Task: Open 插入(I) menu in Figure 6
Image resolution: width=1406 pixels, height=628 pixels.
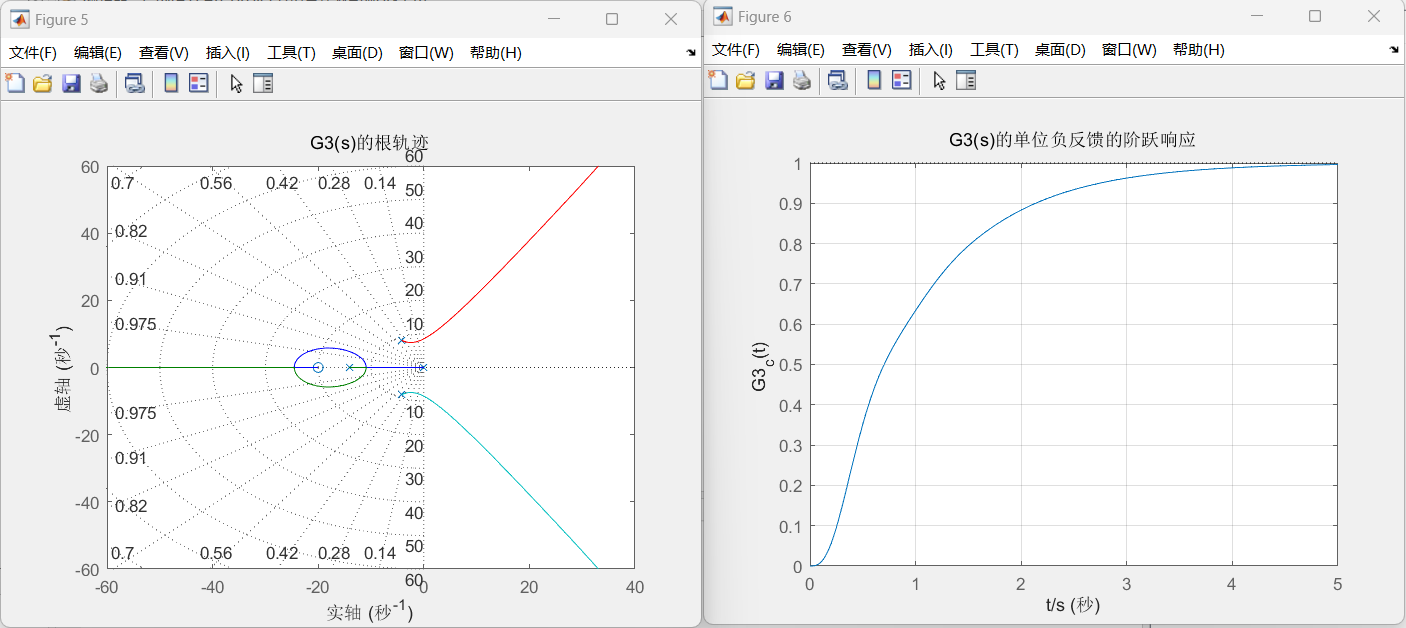Action: tap(931, 50)
